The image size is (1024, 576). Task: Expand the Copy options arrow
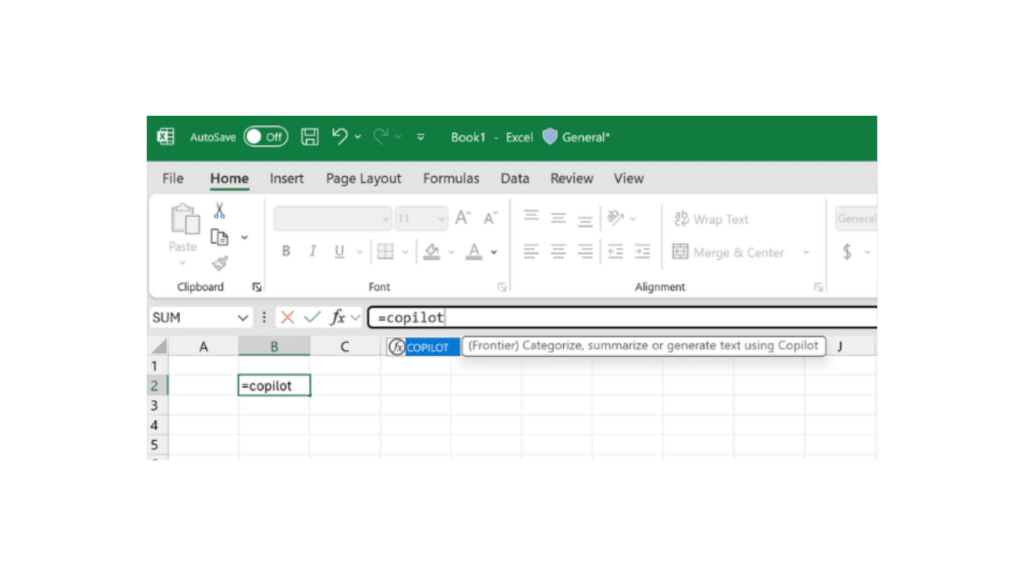(244, 238)
